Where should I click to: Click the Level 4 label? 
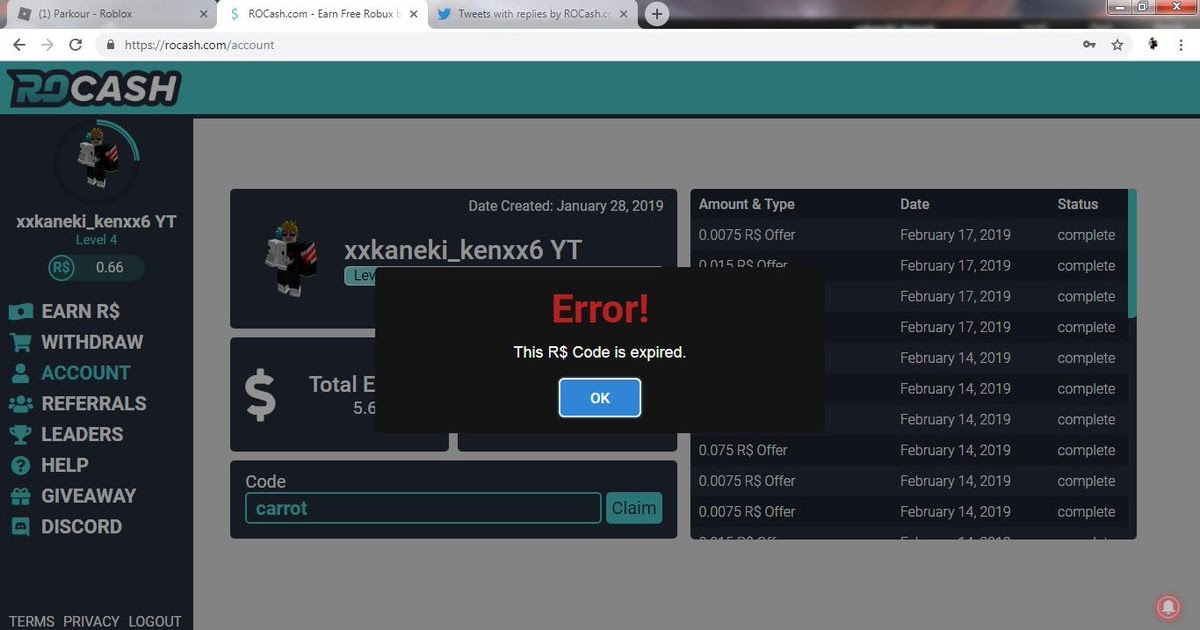pyautogui.click(x=97, y=240)
